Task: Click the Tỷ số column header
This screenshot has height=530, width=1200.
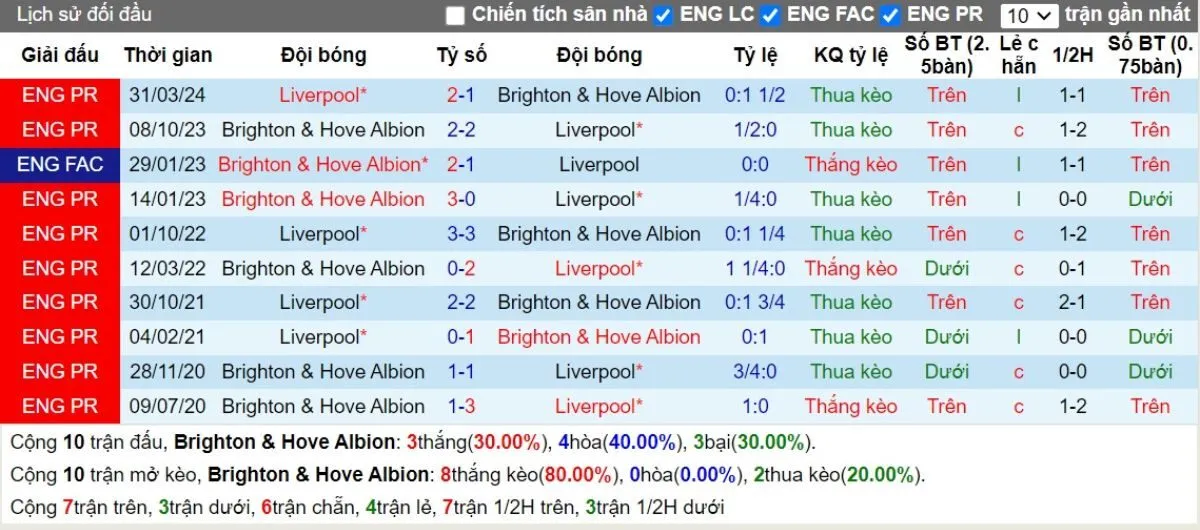Action: tap(461, 55)
